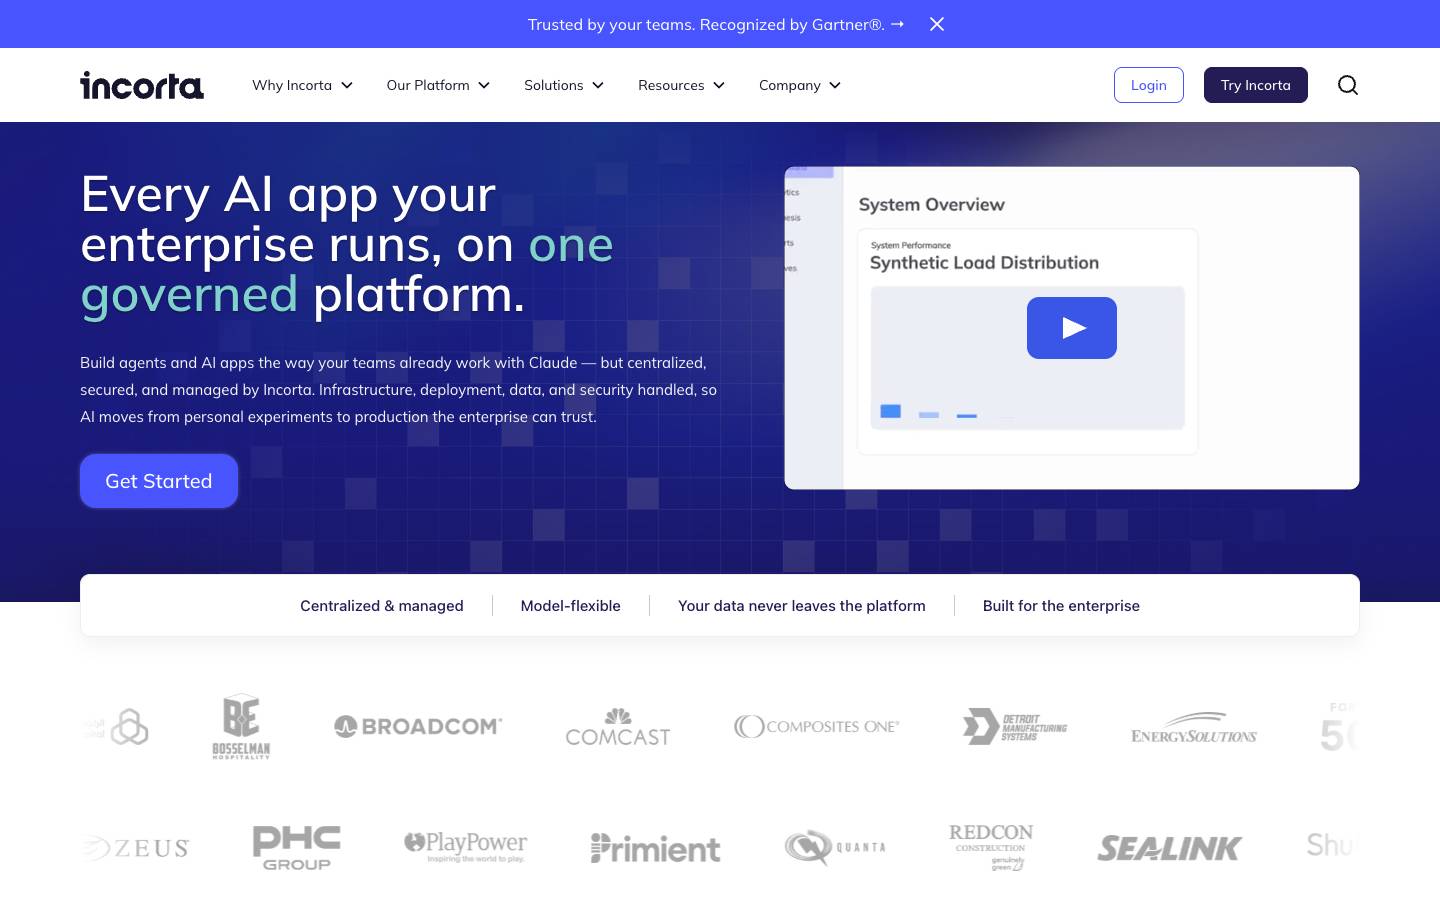
Task: Click the PlayPower logo
Action: [x=465, y=847]
